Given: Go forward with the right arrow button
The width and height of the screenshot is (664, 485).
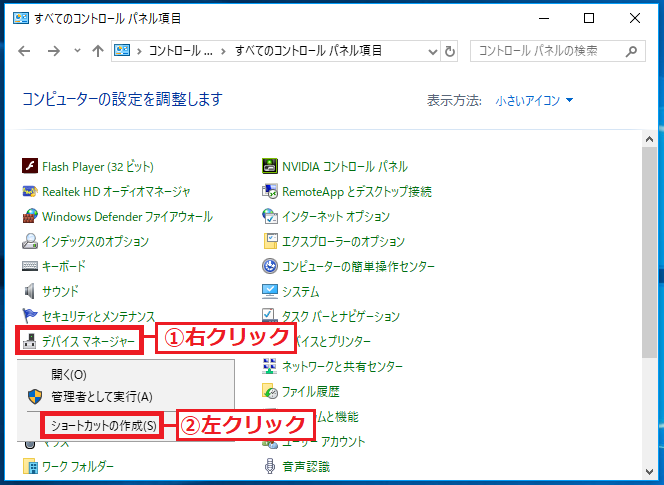Looking at the screenshot, I should click(x=54, y=51).
